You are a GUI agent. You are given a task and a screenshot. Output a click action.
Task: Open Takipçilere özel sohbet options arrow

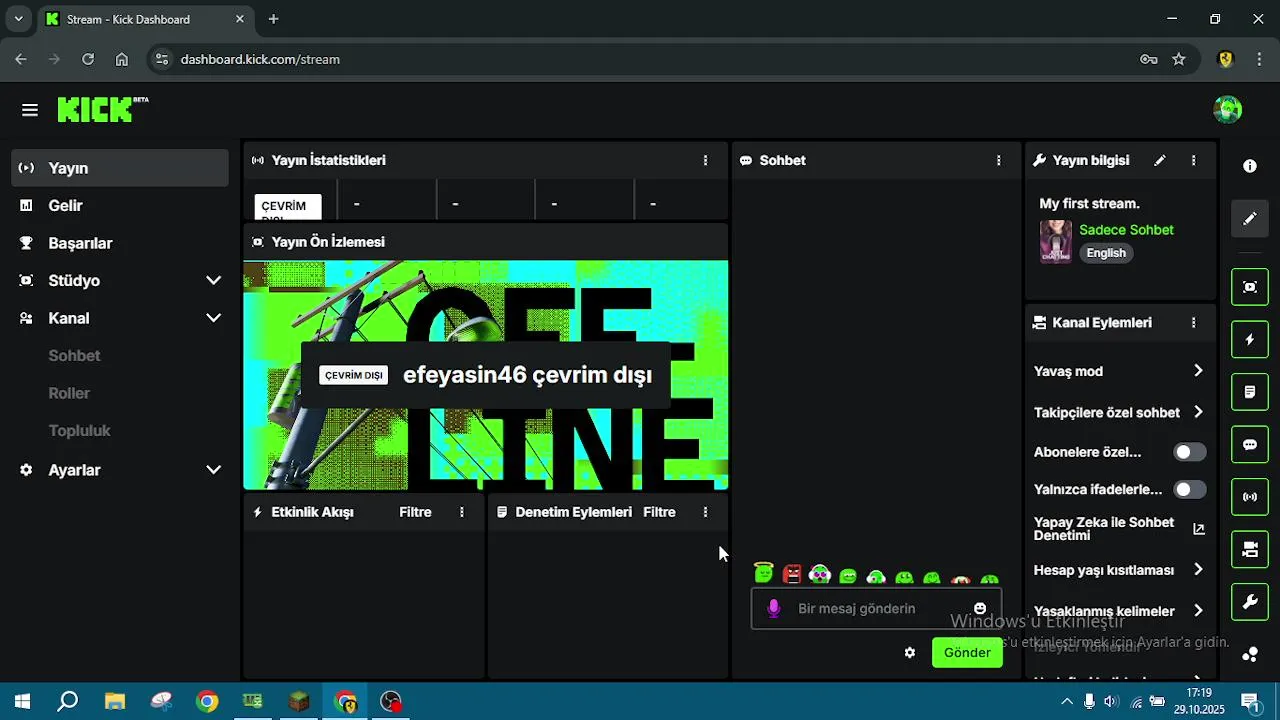[1198, 412]
